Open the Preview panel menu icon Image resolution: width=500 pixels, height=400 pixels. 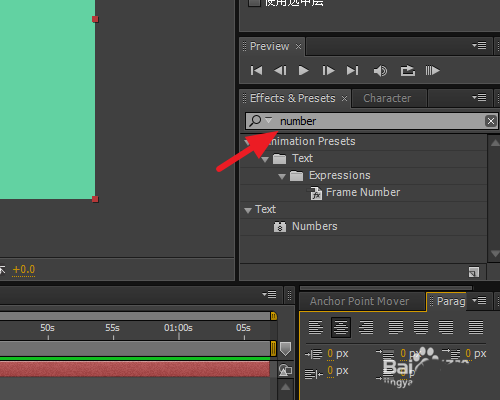(479, 45)
